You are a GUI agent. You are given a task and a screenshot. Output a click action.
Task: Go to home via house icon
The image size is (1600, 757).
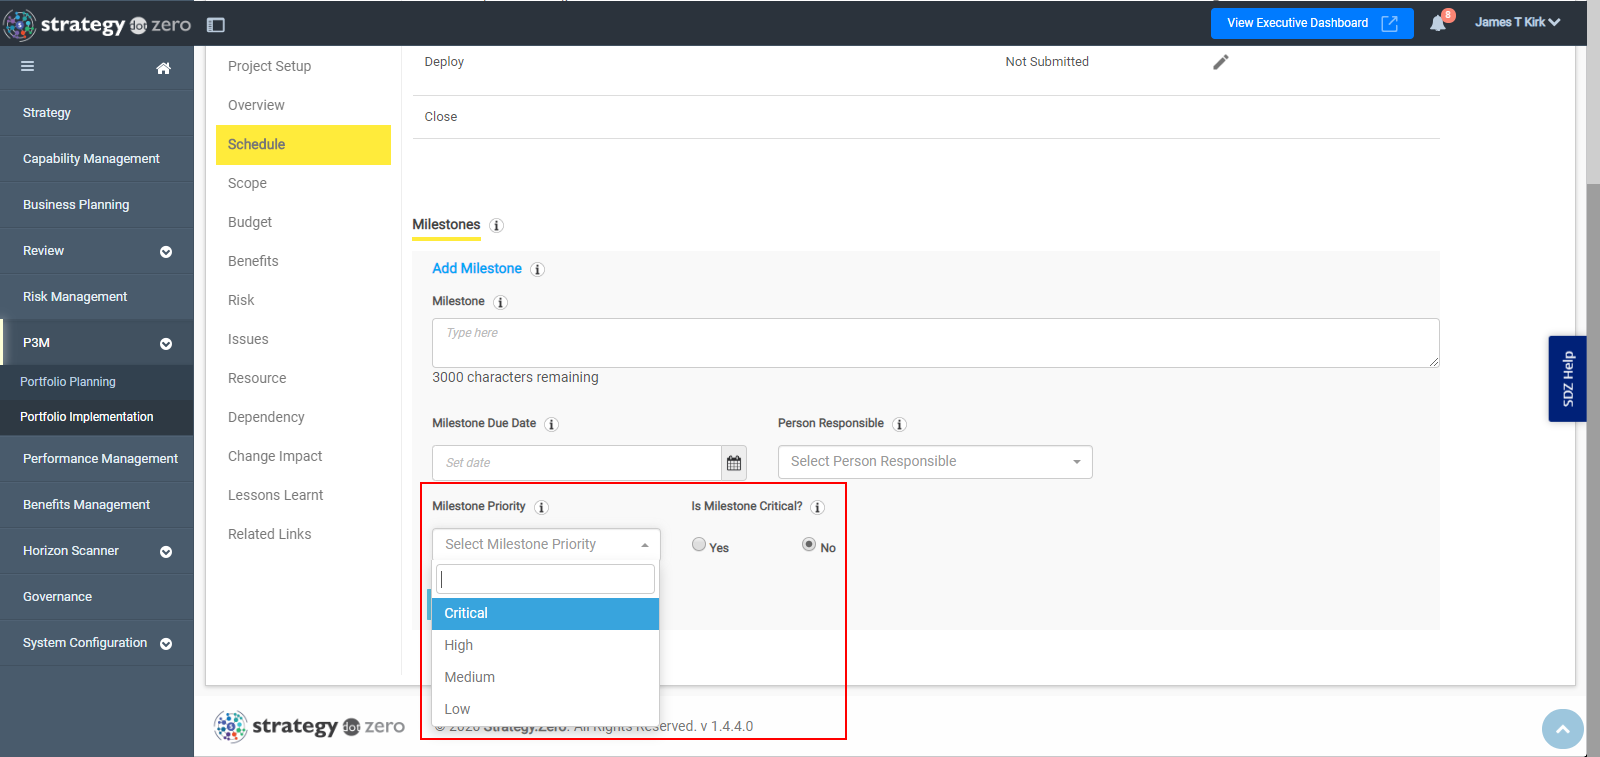(164, 68)
